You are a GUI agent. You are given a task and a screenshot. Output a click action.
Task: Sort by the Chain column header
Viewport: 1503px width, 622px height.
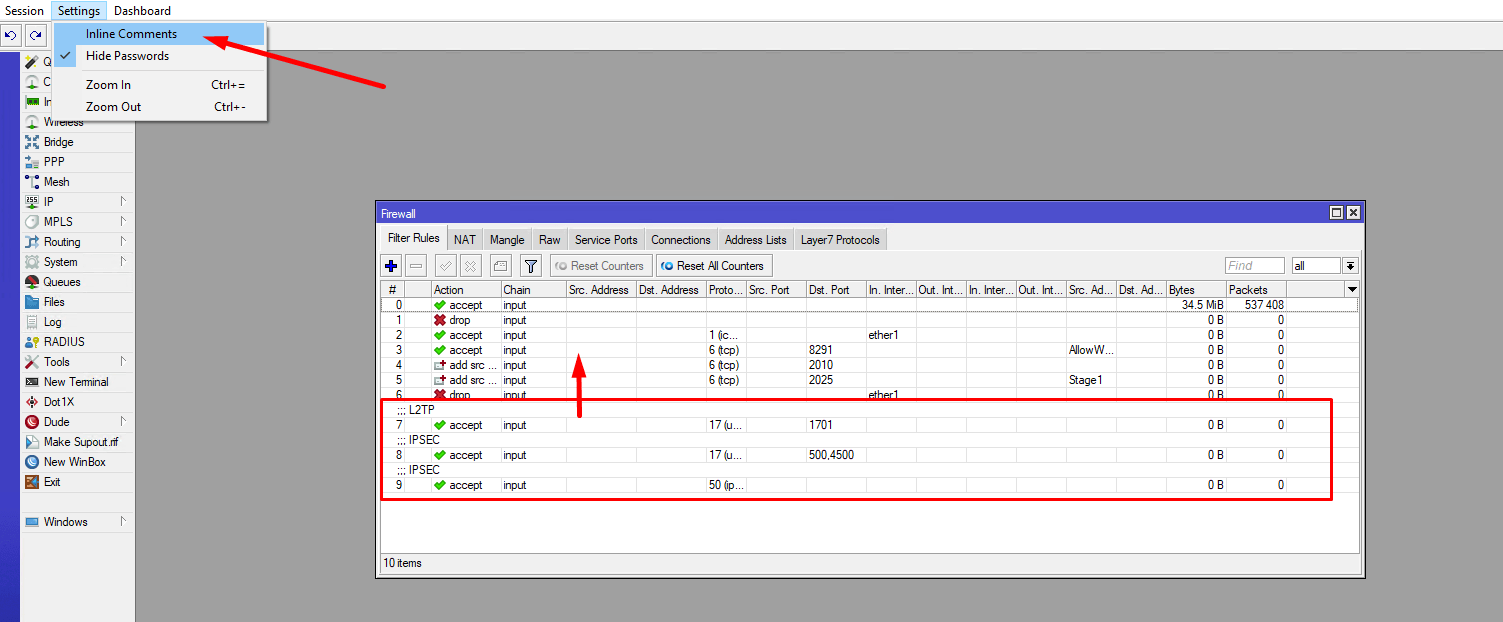coord(533,290)
